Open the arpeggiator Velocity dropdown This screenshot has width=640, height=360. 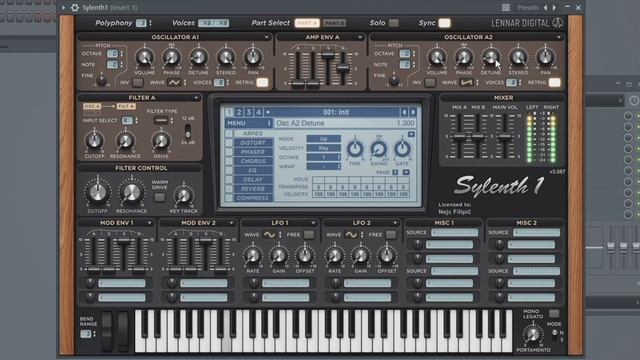coord(323,148)
